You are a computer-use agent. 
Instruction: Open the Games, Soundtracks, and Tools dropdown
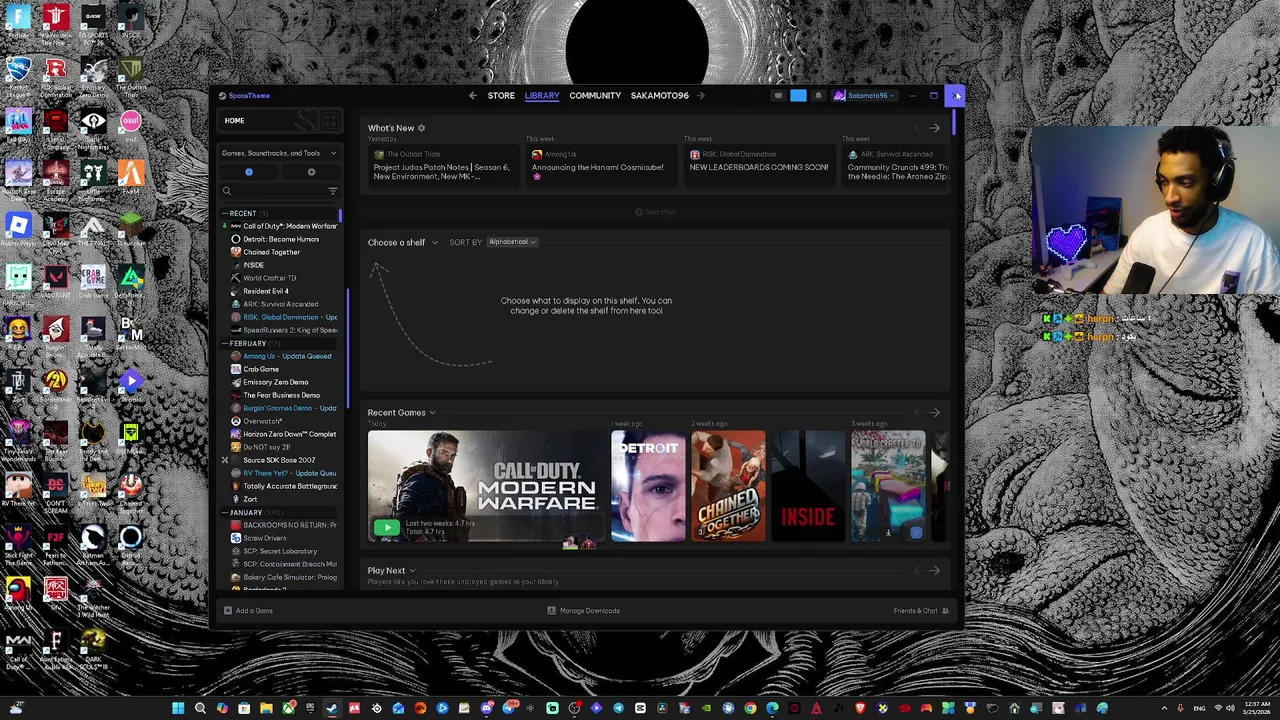pyautogui.click(x=279, y=153)
